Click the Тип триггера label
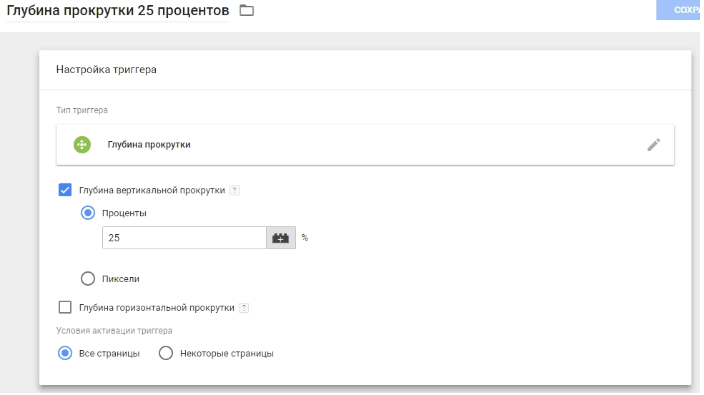704x395 pixels. [82, 110]
